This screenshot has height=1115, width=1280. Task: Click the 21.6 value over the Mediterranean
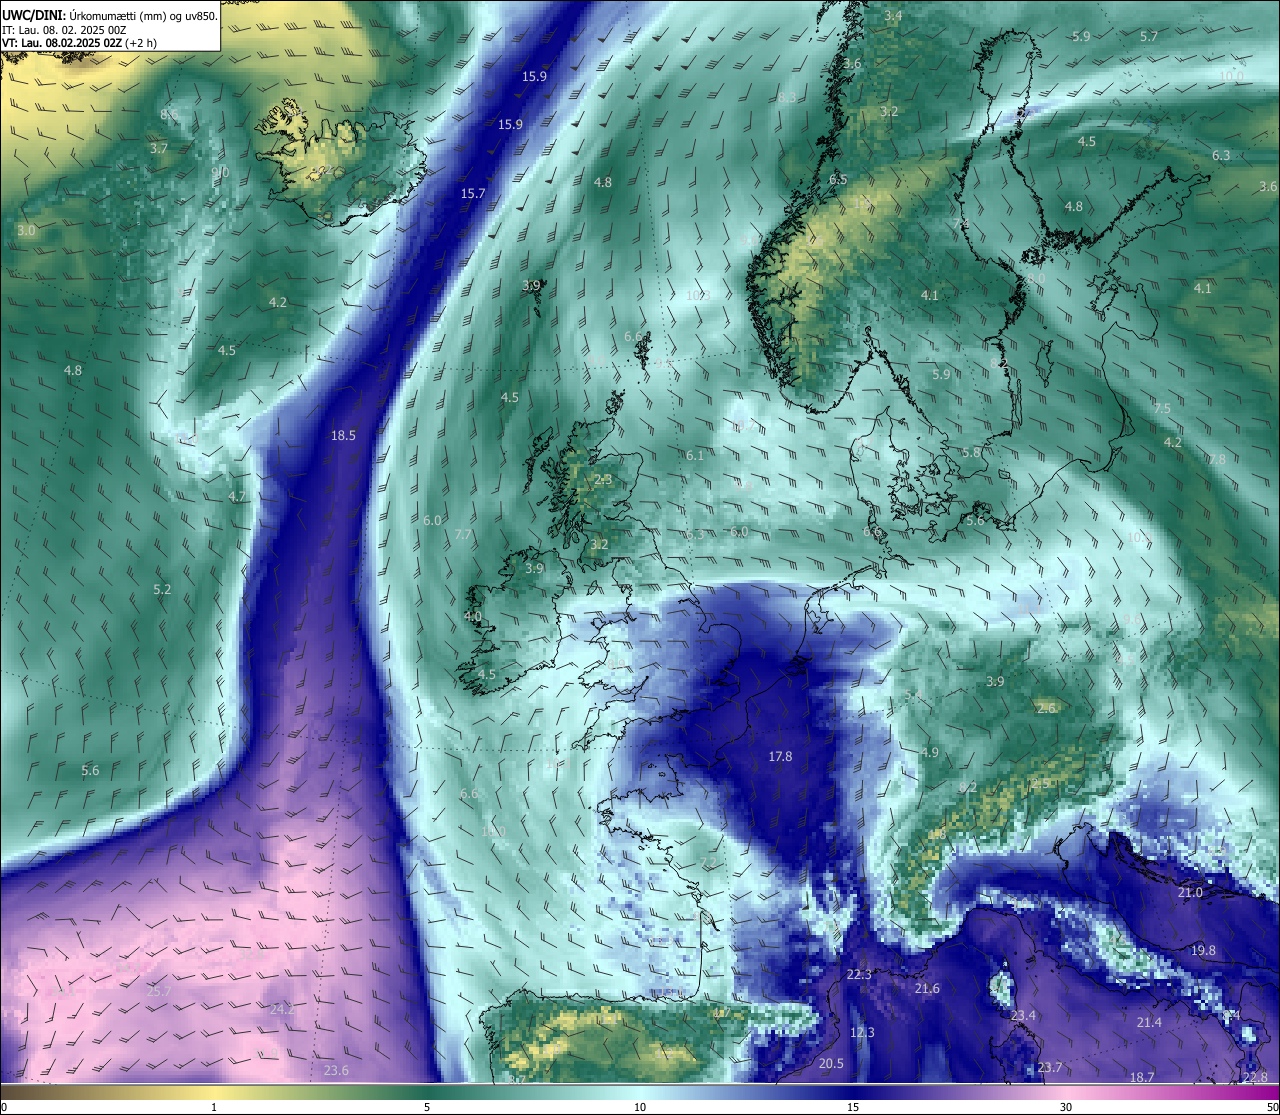pos(927,988)
